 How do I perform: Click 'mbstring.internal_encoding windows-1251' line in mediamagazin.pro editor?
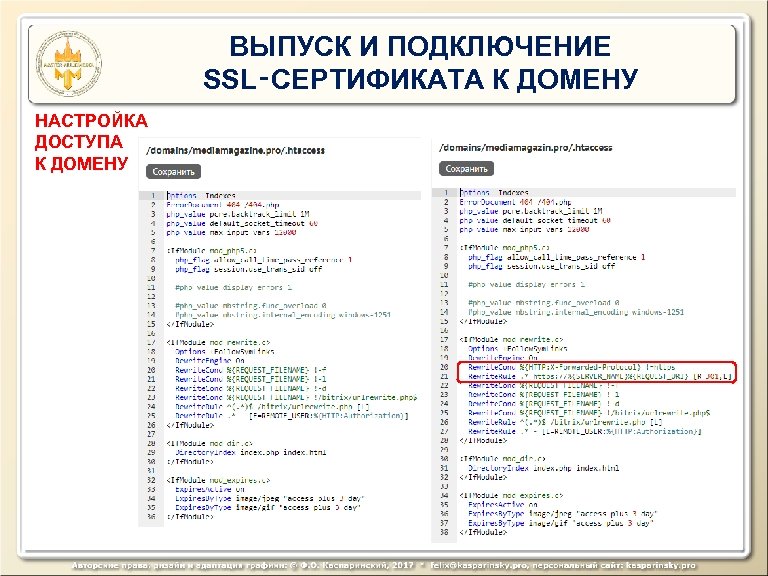coord(576,312)
